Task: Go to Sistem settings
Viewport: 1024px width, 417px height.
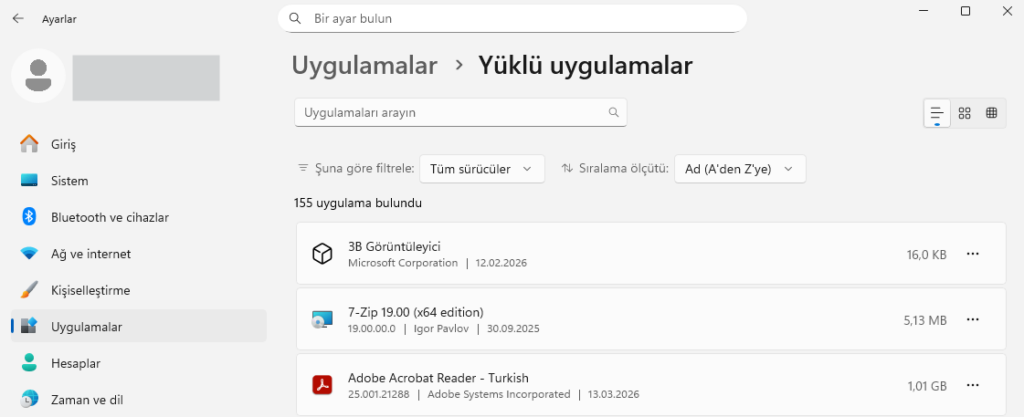Action: point(69,181)
